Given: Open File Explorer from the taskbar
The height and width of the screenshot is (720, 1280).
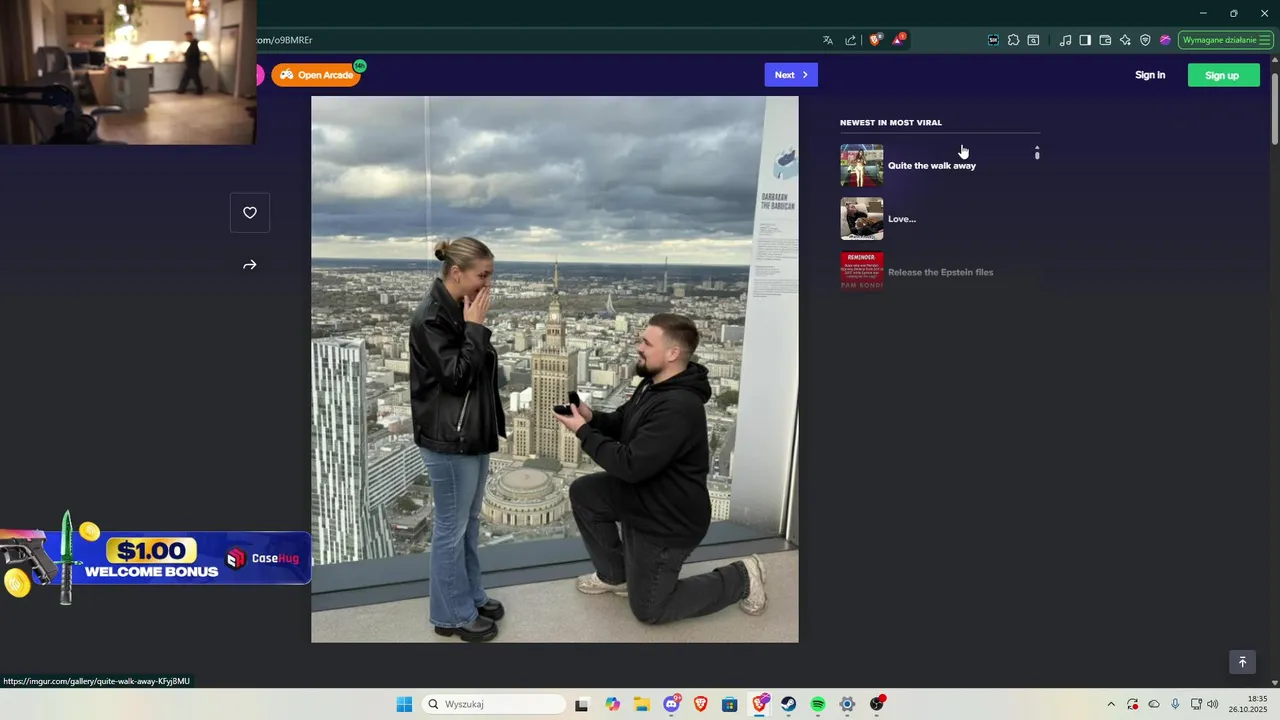Looking at the screenshot, I should [x=642, y=704].
